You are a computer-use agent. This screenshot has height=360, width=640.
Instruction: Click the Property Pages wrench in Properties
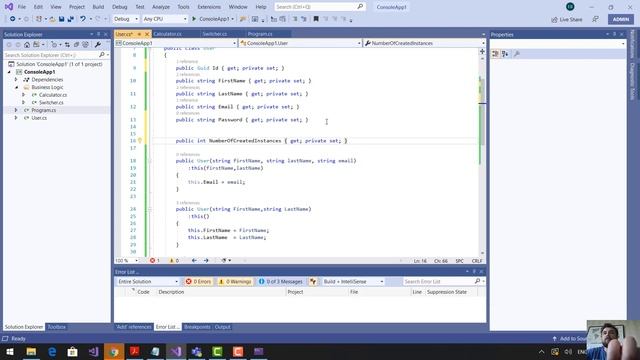click(517, 54)
